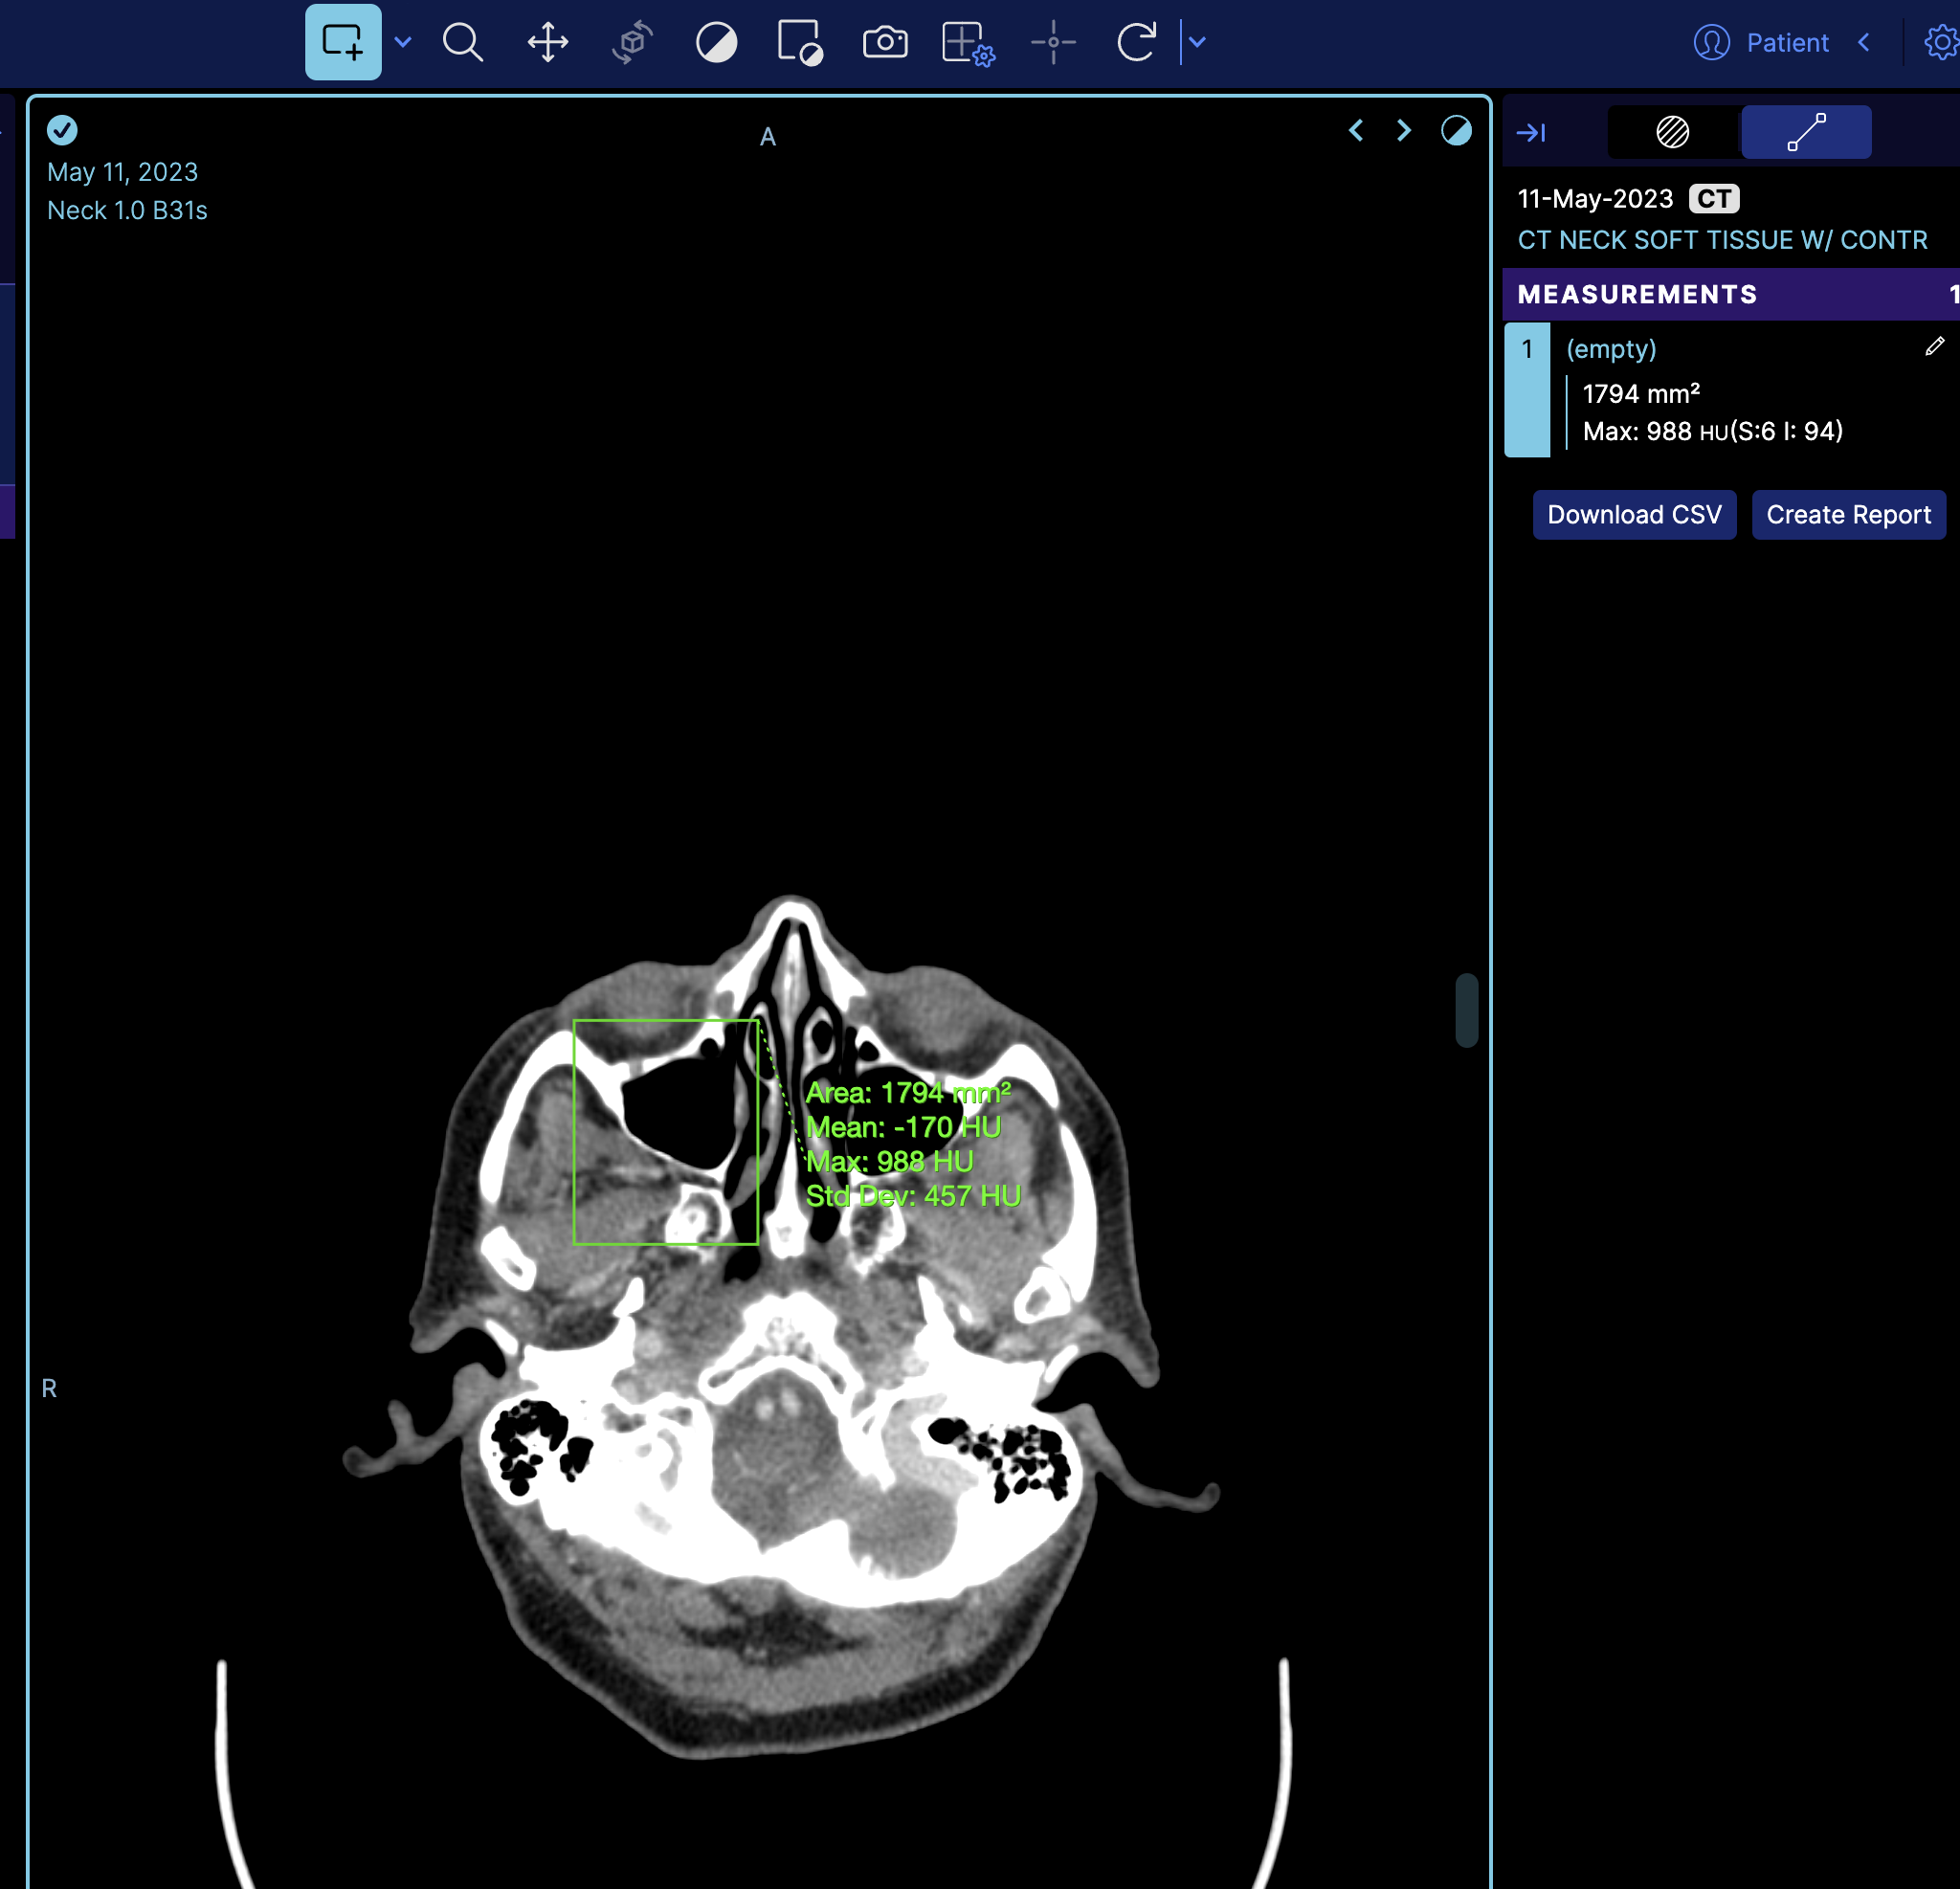Open window level contrast tool
Viewport: 1960px width, 1889px height.
coord(716,42)
